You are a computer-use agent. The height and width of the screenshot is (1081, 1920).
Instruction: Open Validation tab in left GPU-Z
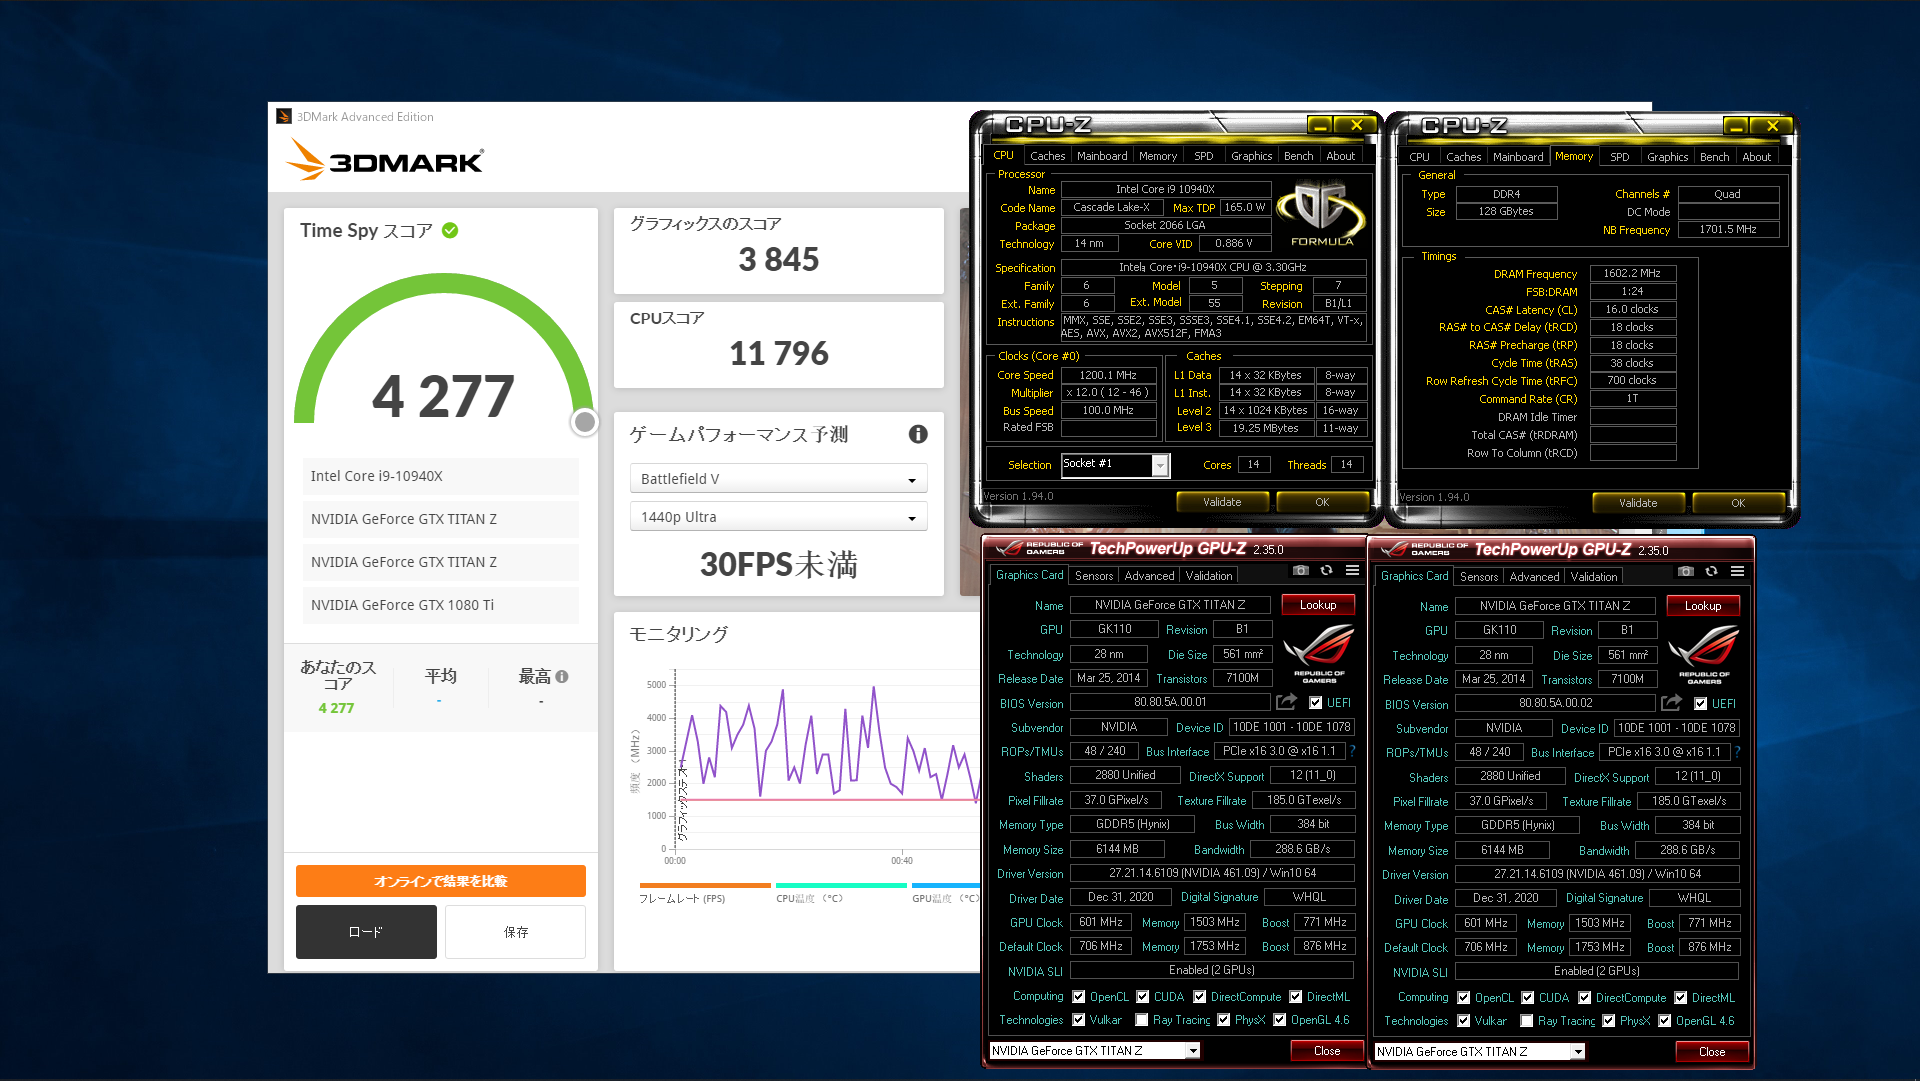1208,576
